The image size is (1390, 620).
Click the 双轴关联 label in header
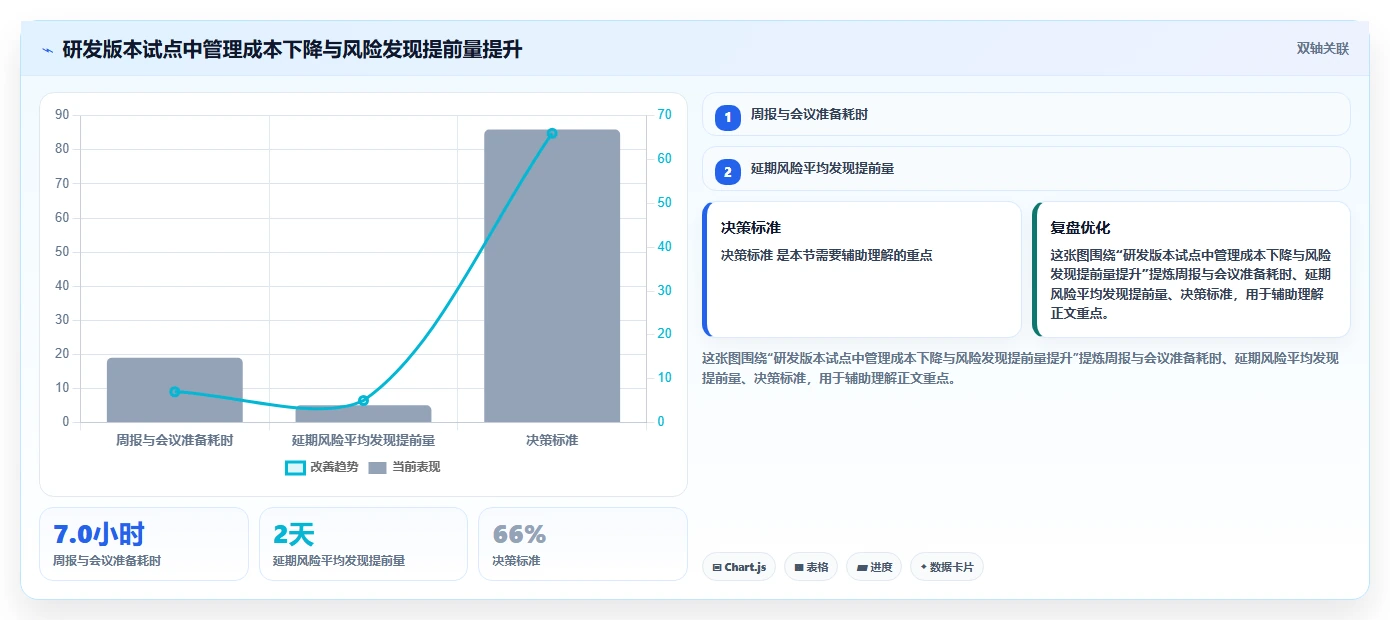click(x=1323, y=49)
